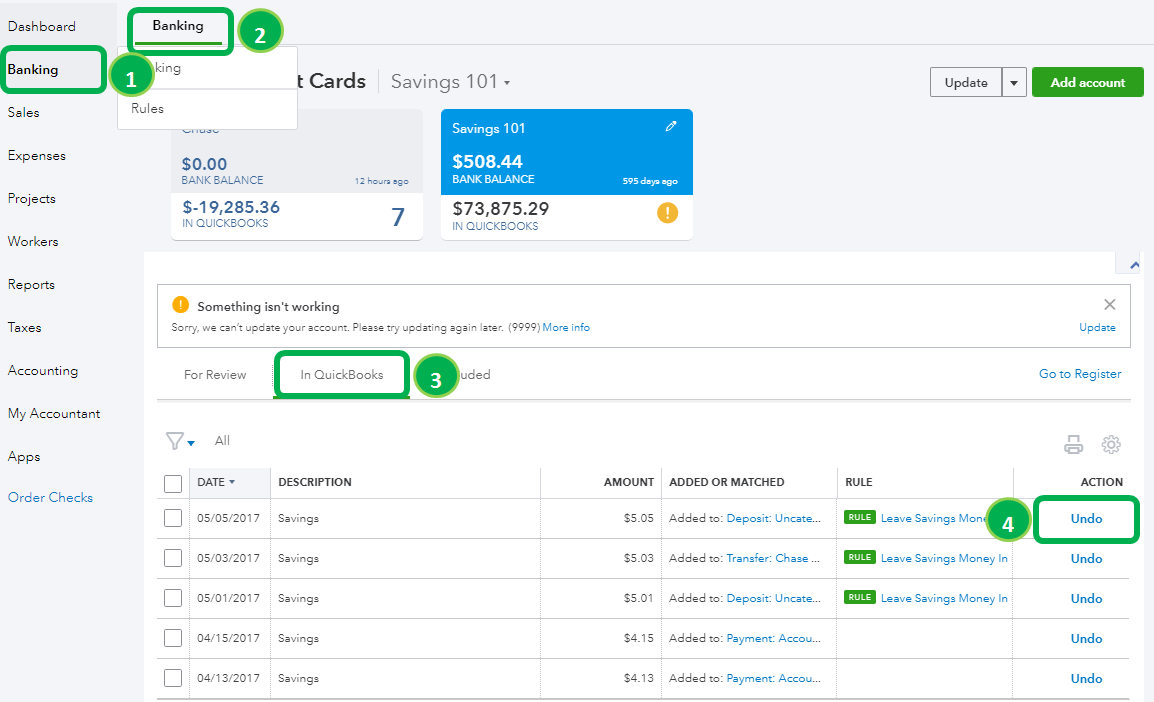The height and width of the screenshot is (702, 1154).
Task: Click the RULE column header
Action: pyautogui.click(x=858, y=482)
